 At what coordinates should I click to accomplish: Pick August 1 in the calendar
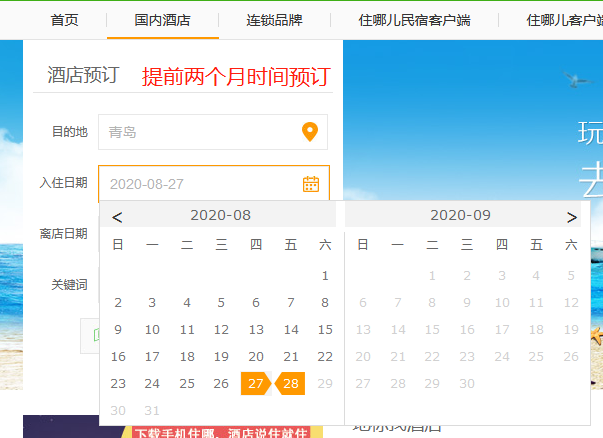click(325, 276)
